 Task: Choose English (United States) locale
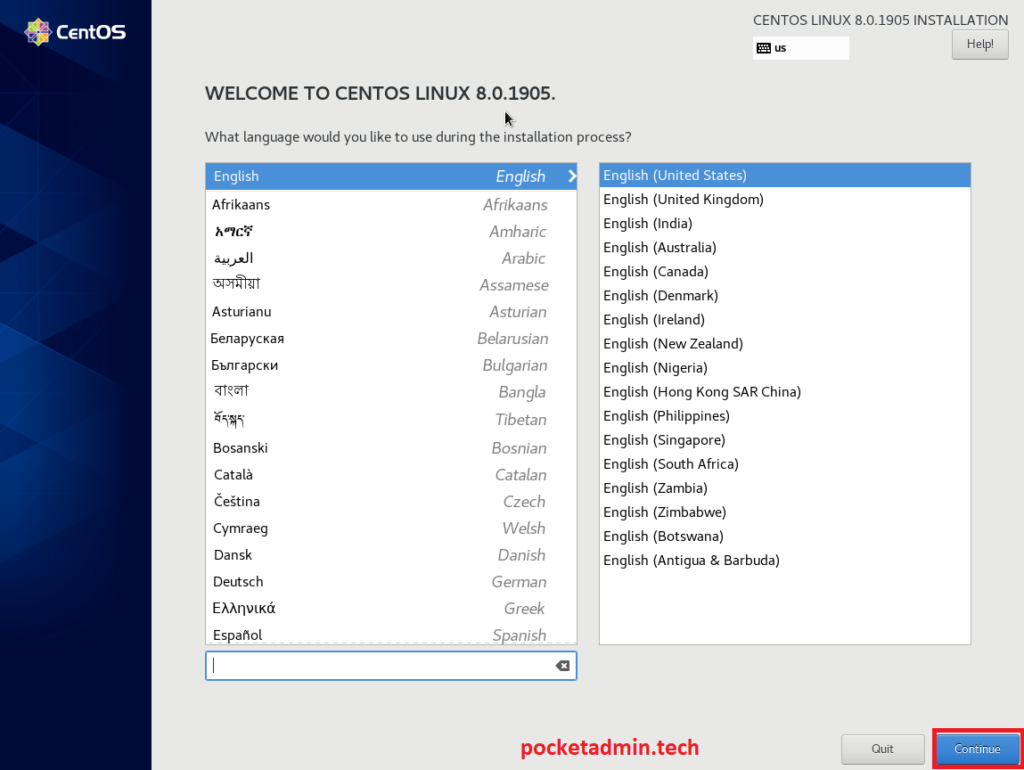tap(785, 175)
